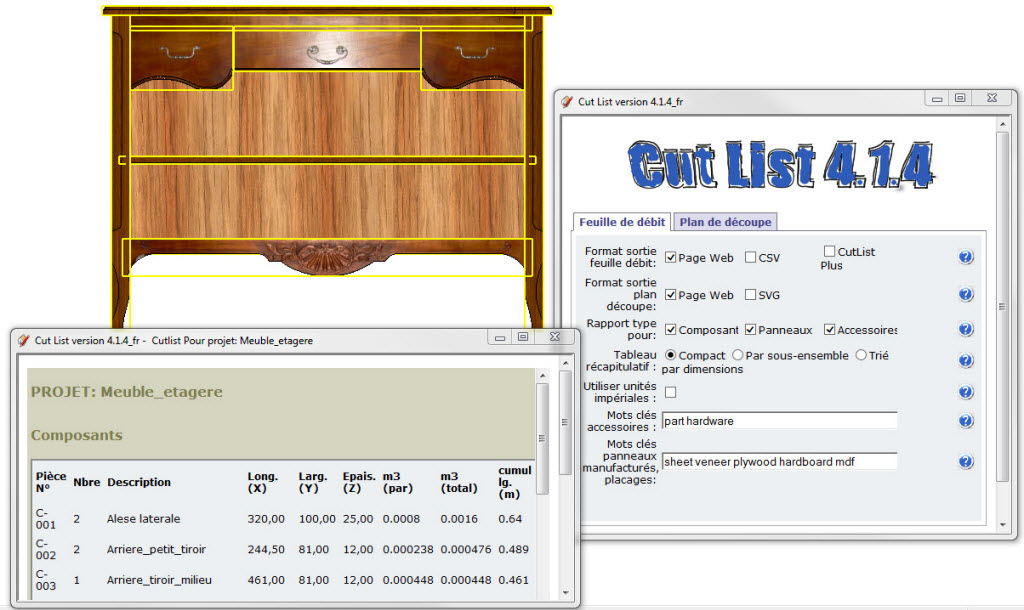The height and width of the screenshot is (610, 1024).
Task: Click the panneaux manufacturés keywords field
Action: 779,461
